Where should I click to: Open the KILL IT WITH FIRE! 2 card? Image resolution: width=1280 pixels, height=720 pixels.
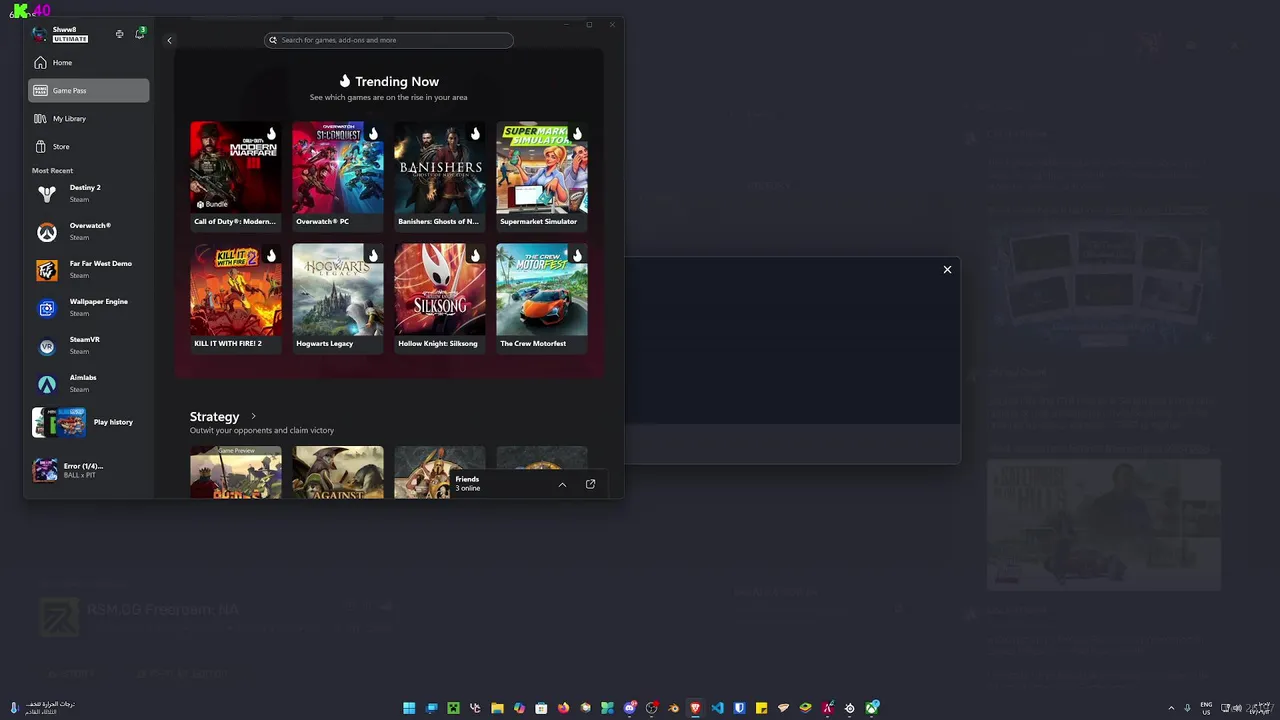(236, 298)
